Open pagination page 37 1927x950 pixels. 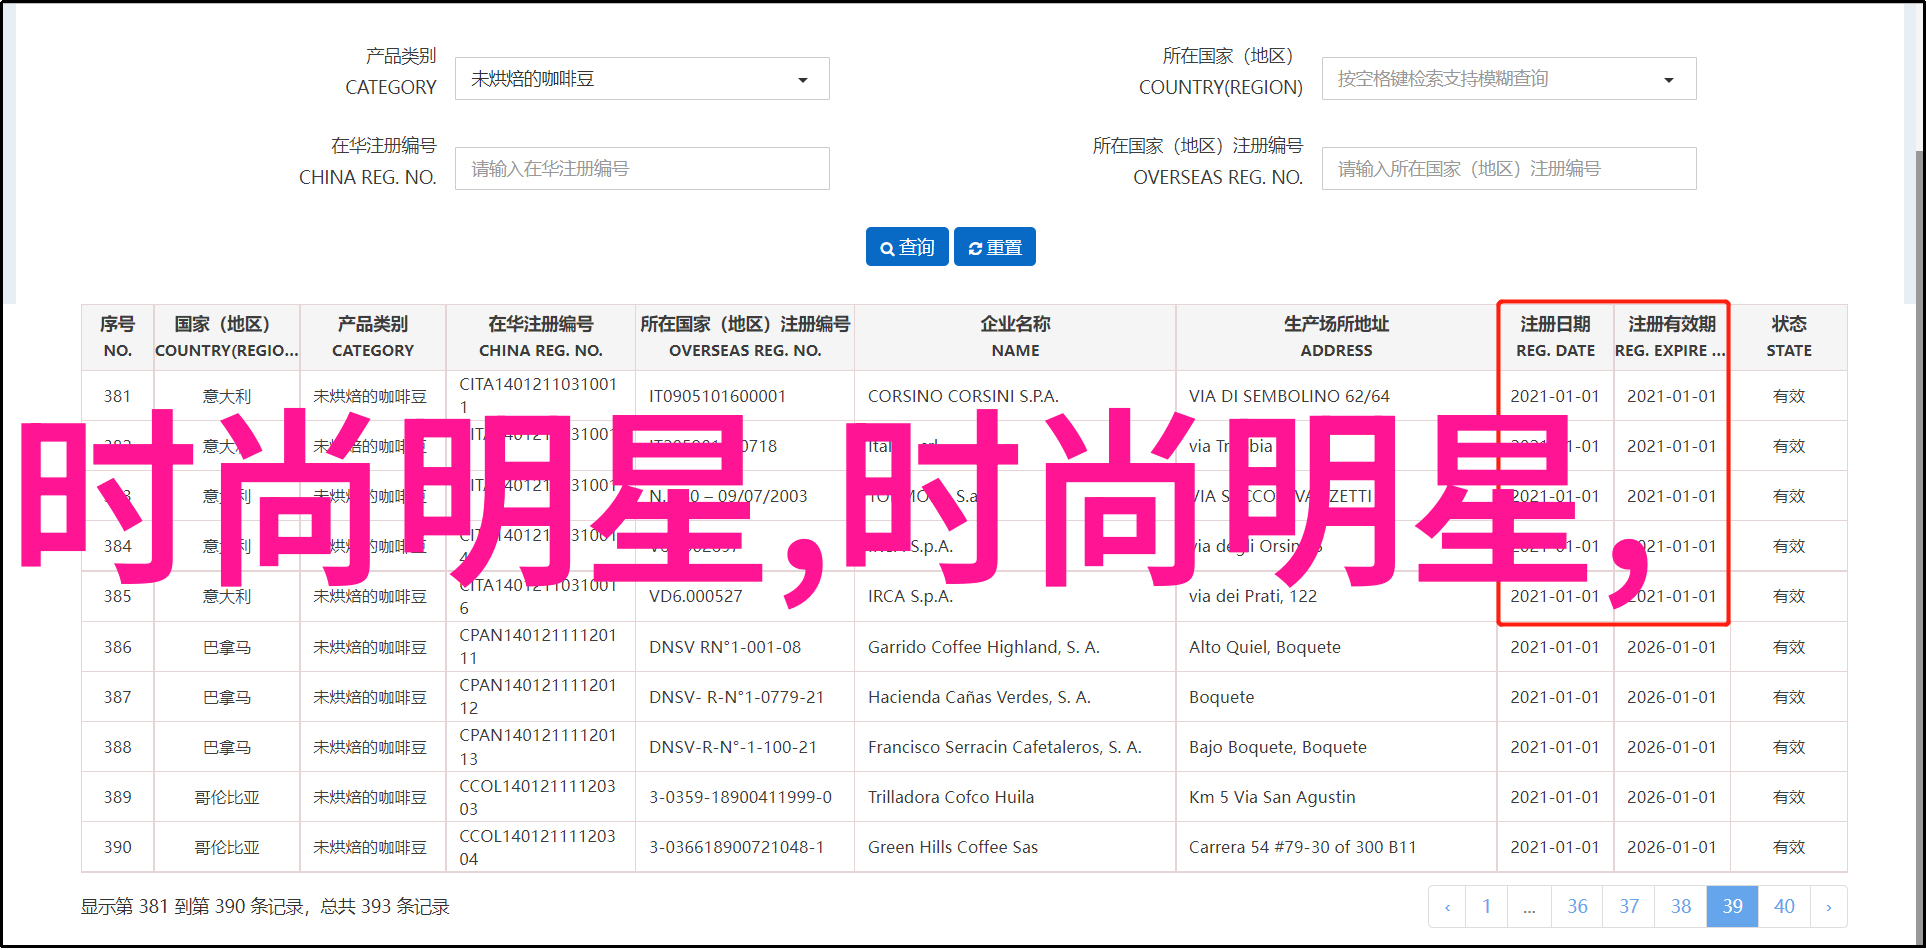click(x=1629, y=907)
